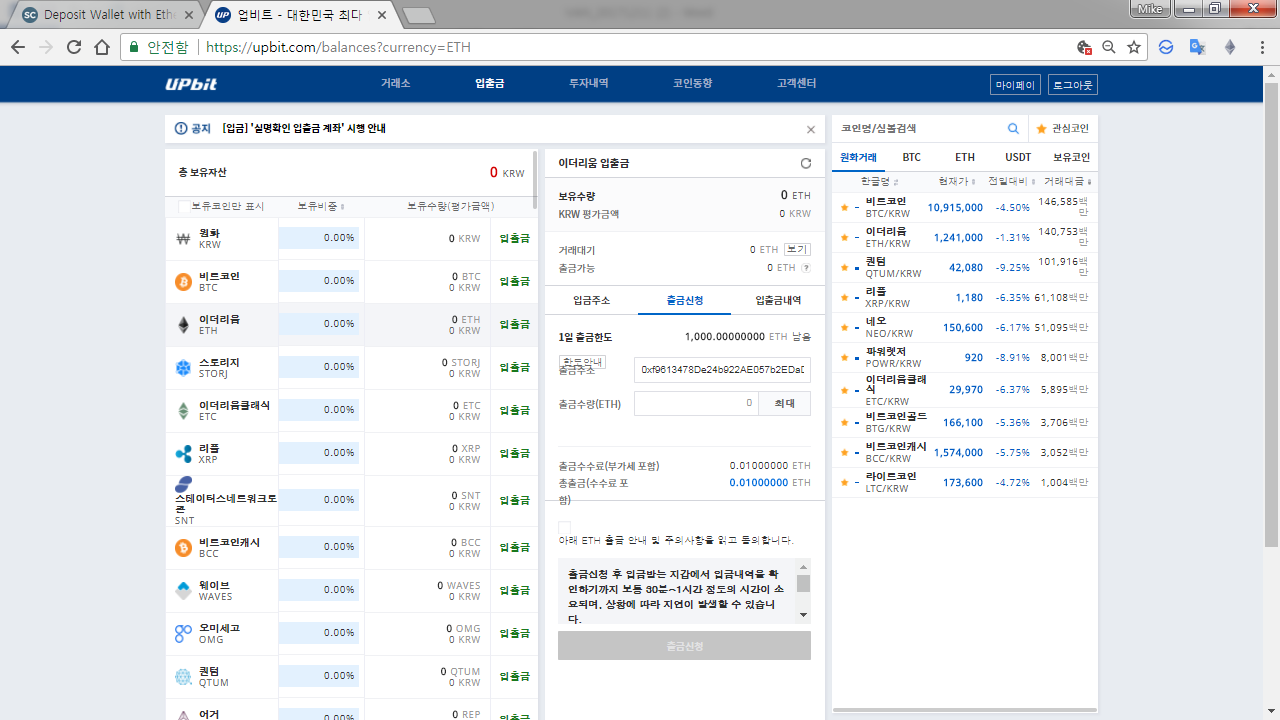Select the 보유코인 market tab
This screenshot has width=1280, height=720.
tap(1071, 158)
